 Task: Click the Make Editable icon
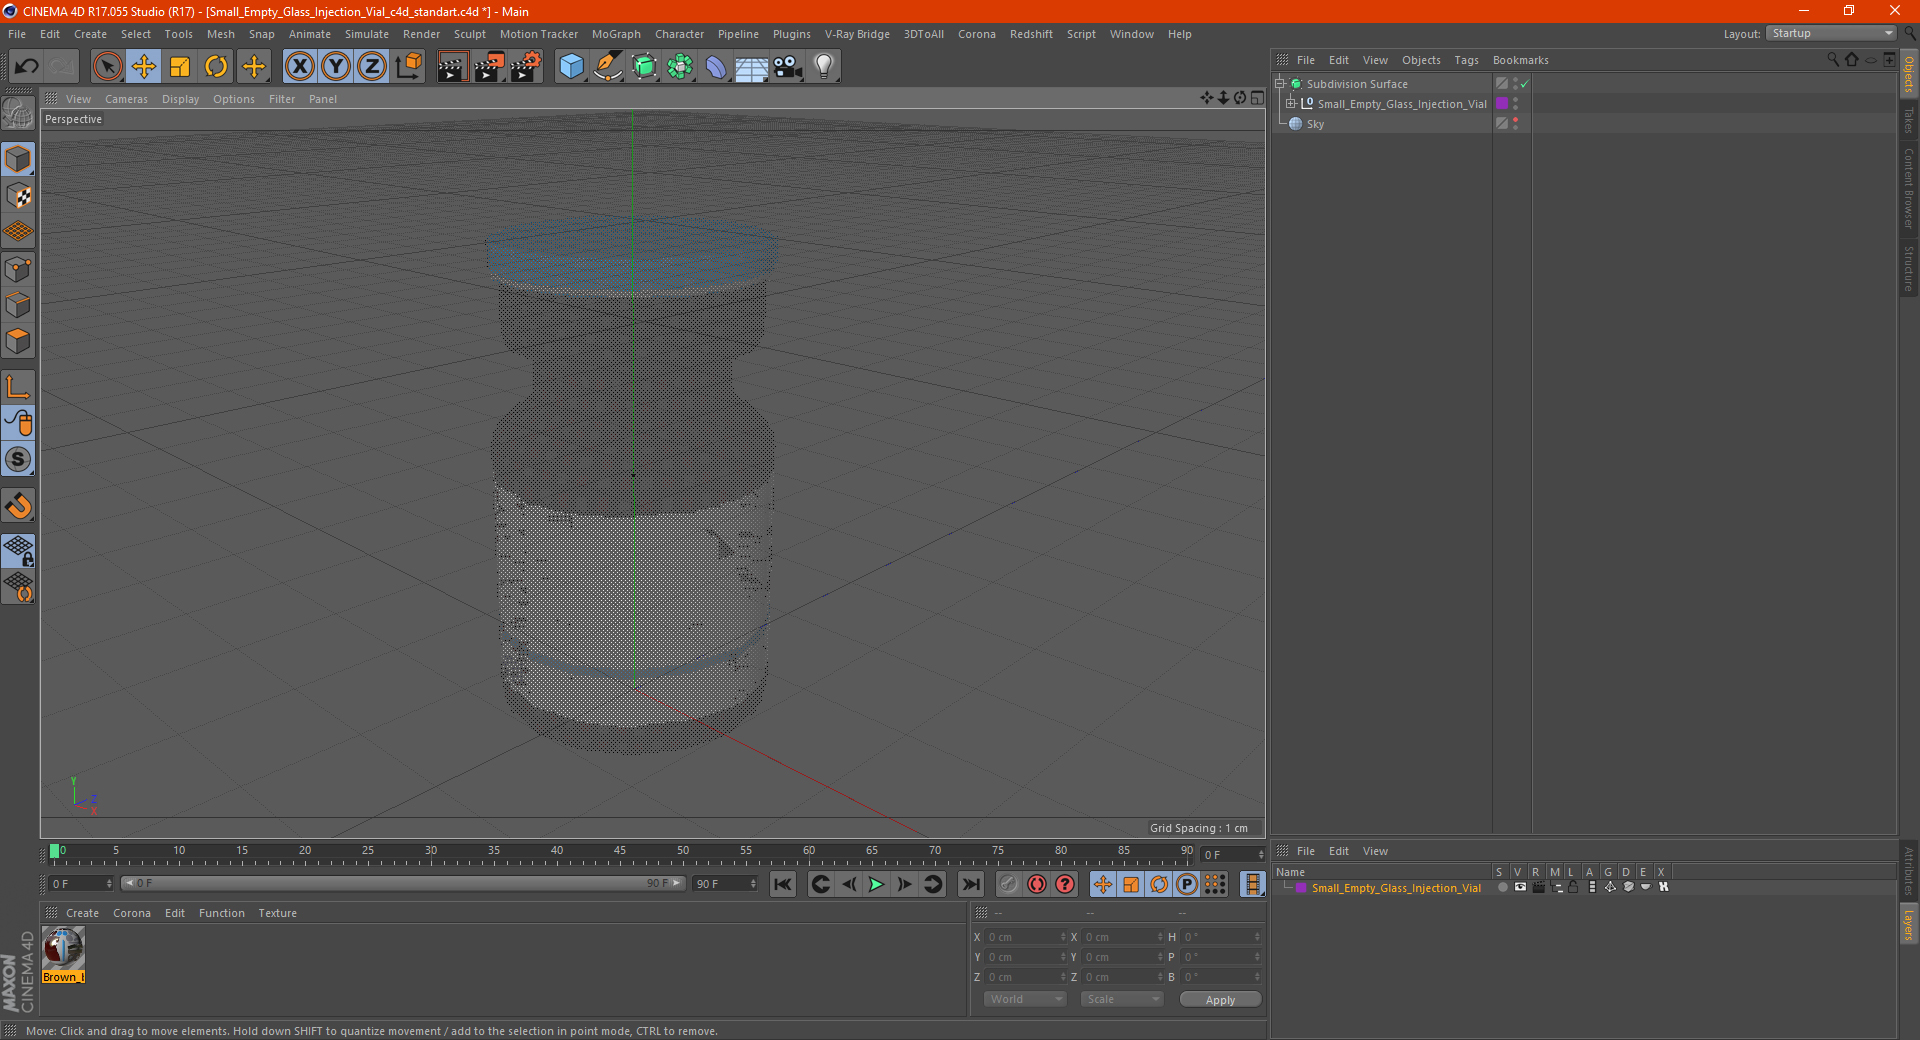[18, 113]
